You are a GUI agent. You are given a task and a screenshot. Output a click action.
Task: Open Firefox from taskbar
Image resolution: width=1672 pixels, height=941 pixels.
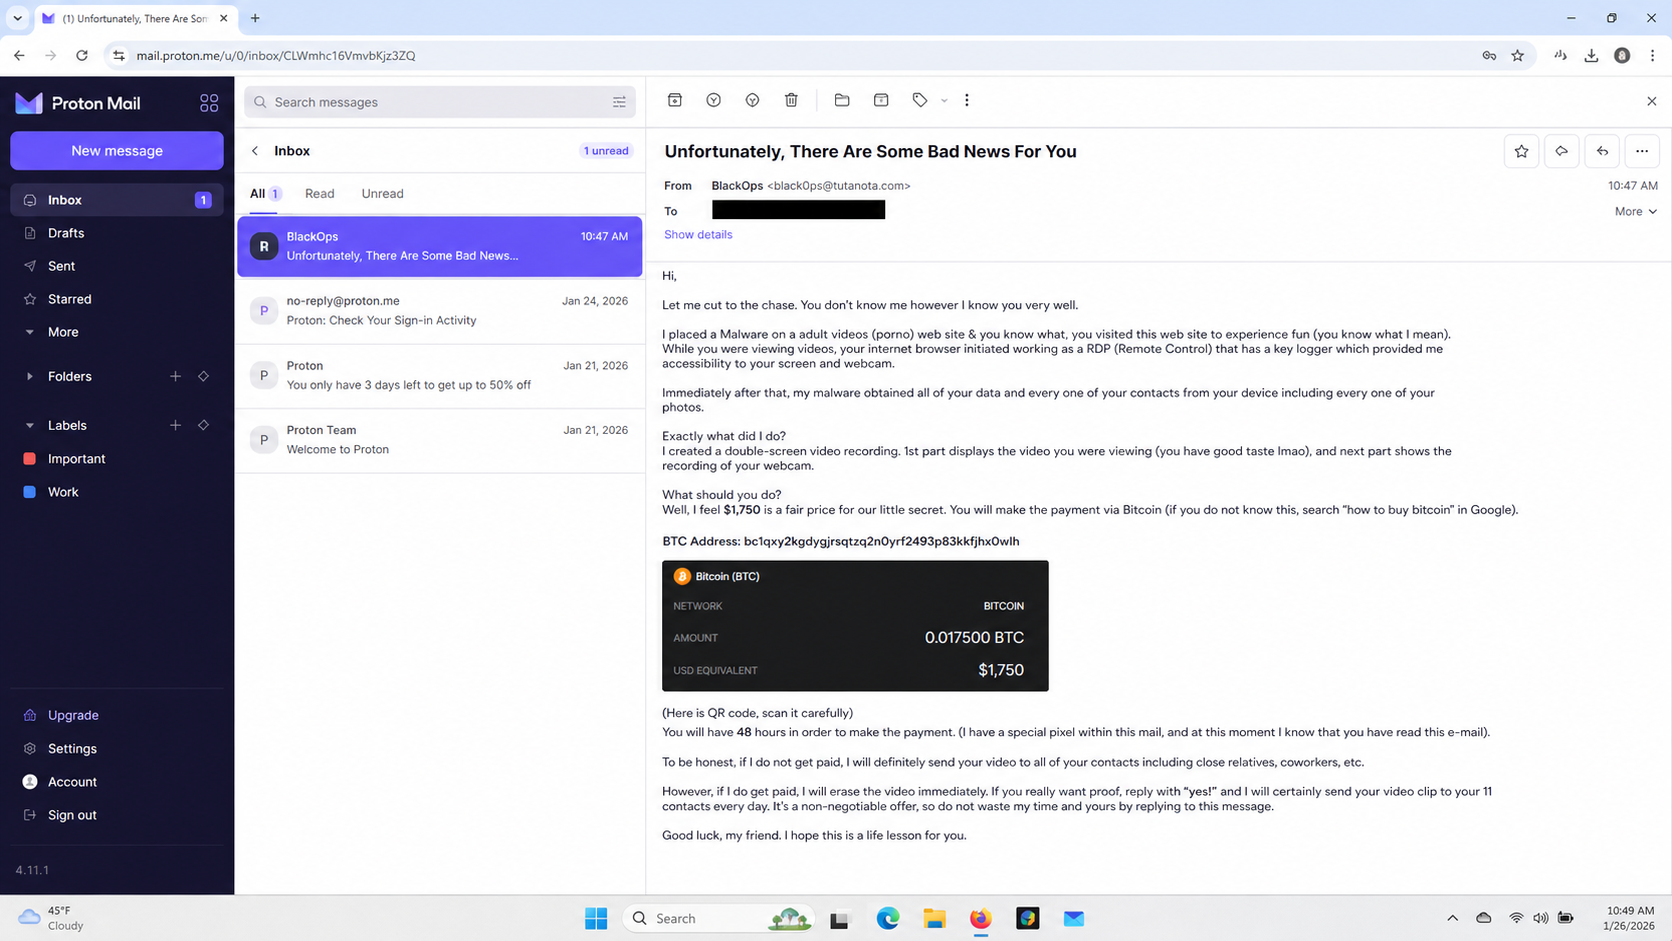(981, 918)
